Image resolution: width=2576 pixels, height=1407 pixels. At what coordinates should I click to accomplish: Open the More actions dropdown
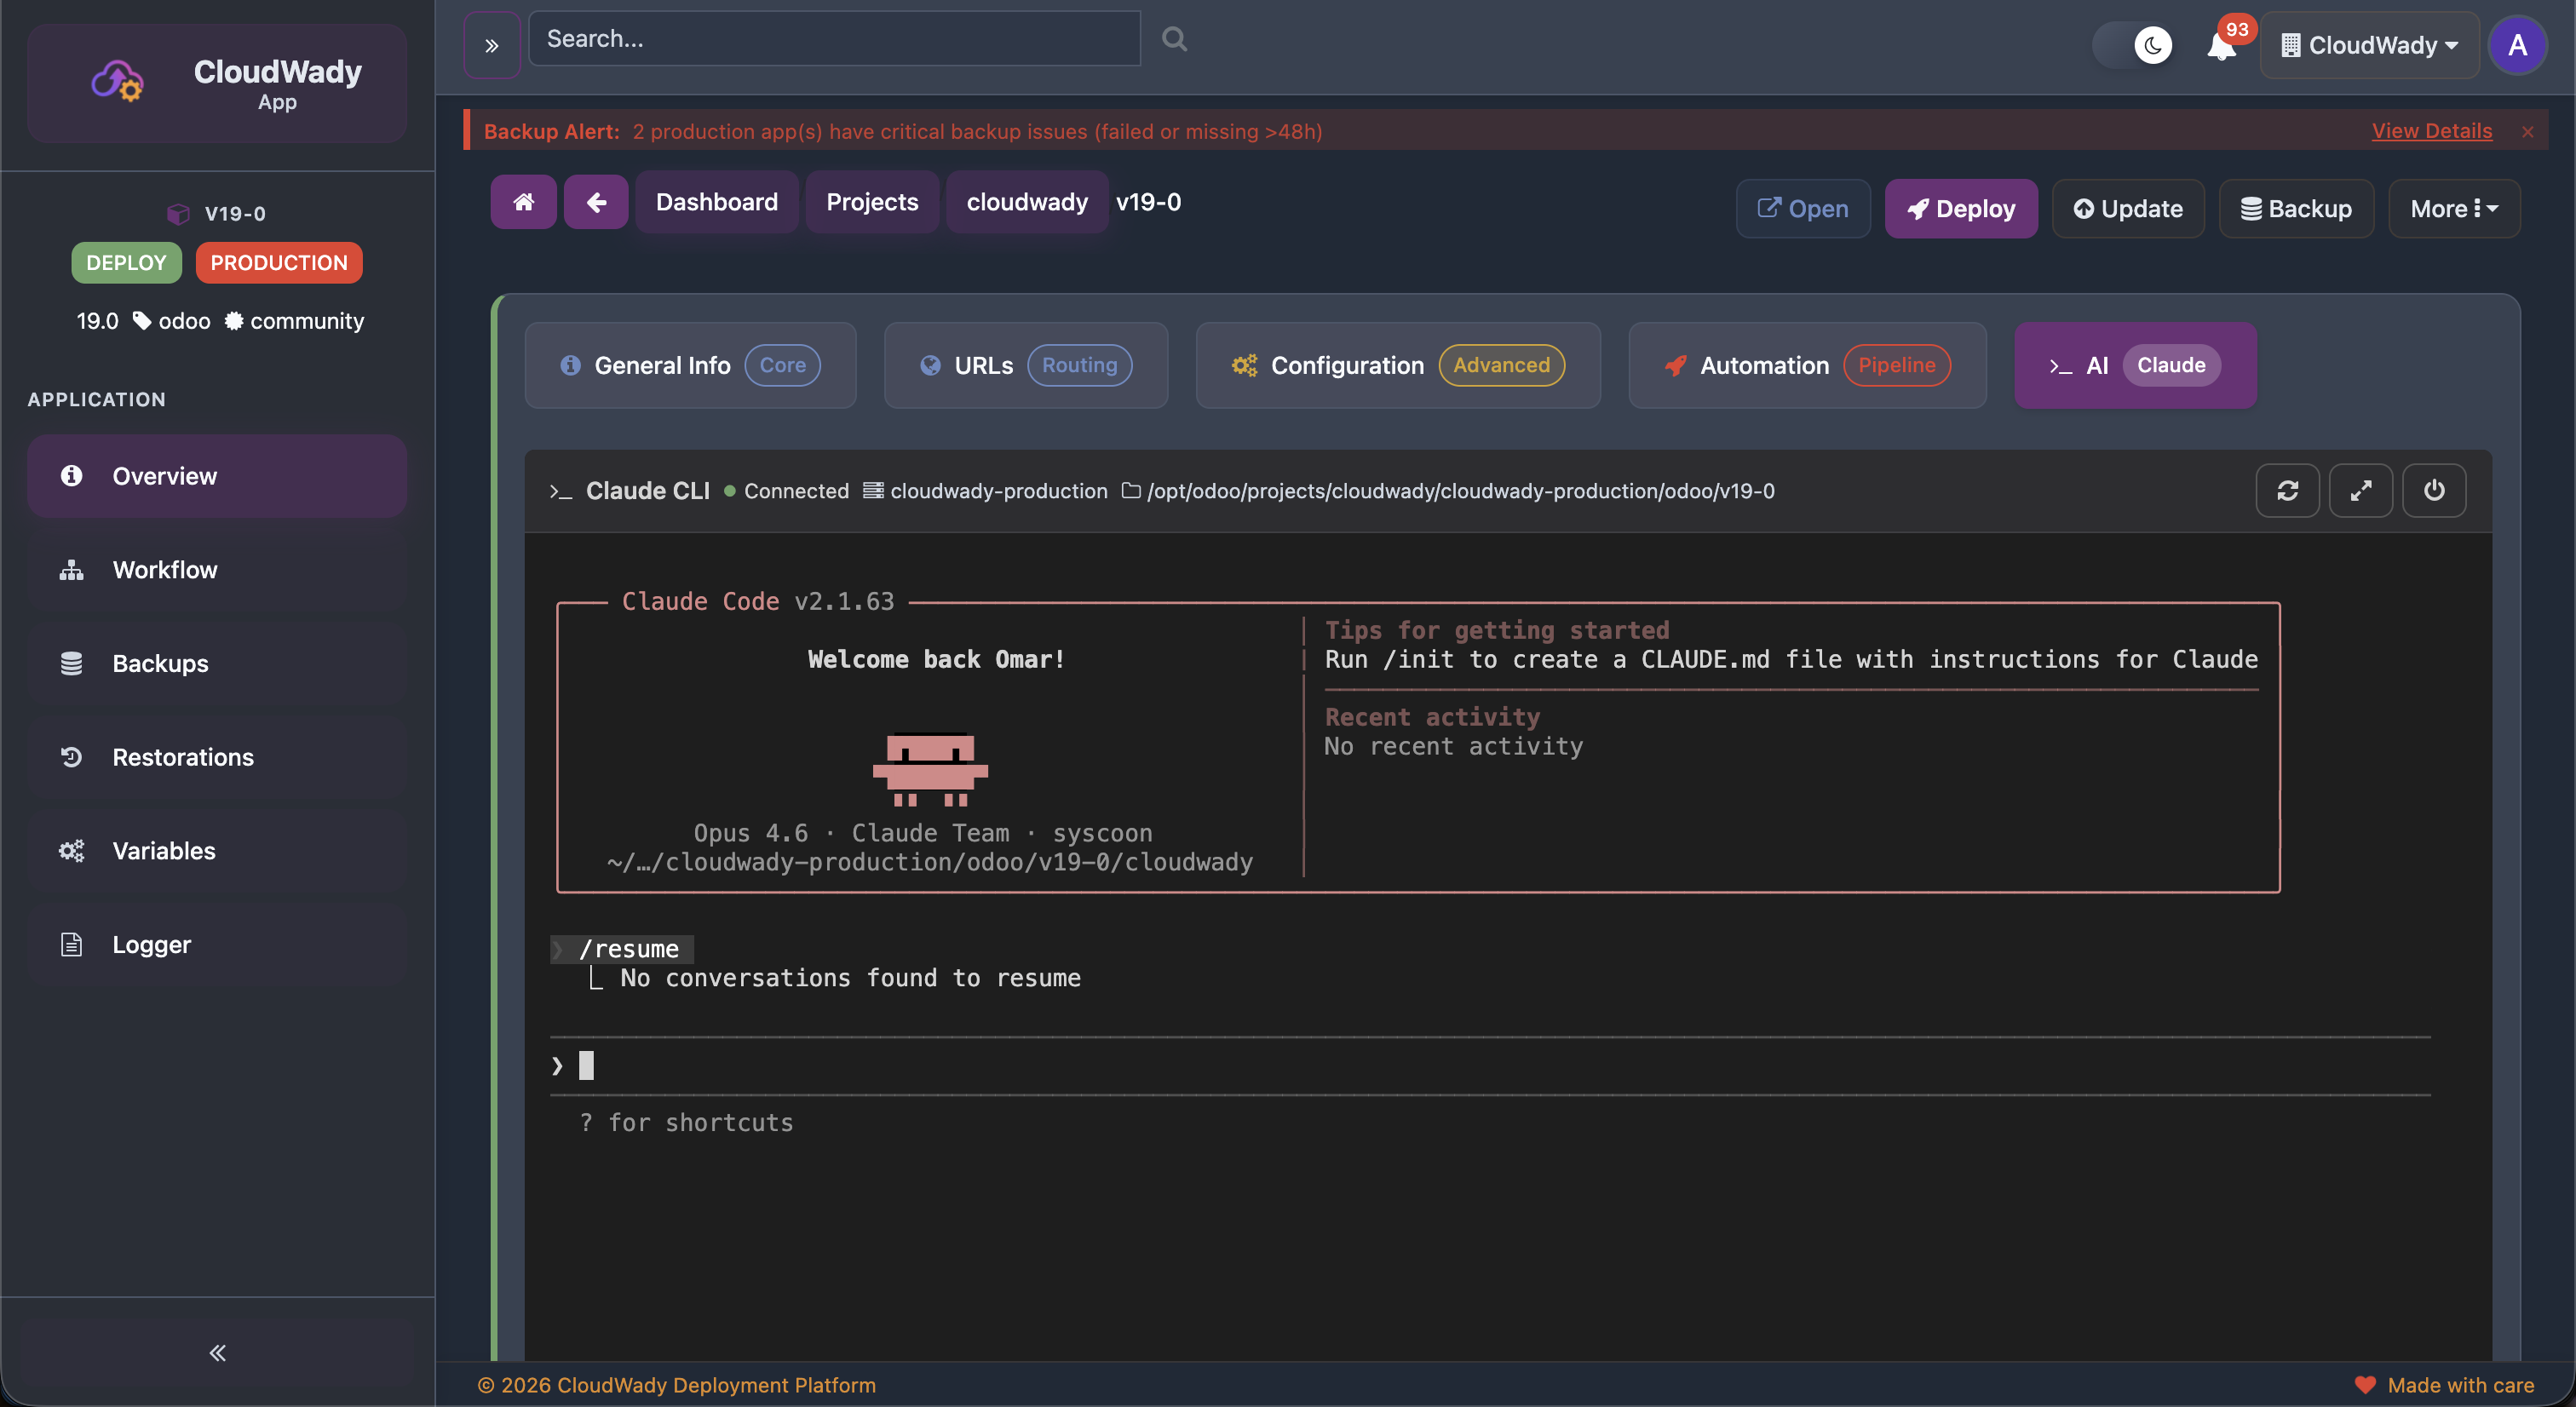pyautogui.click(x=2454, y=208)
